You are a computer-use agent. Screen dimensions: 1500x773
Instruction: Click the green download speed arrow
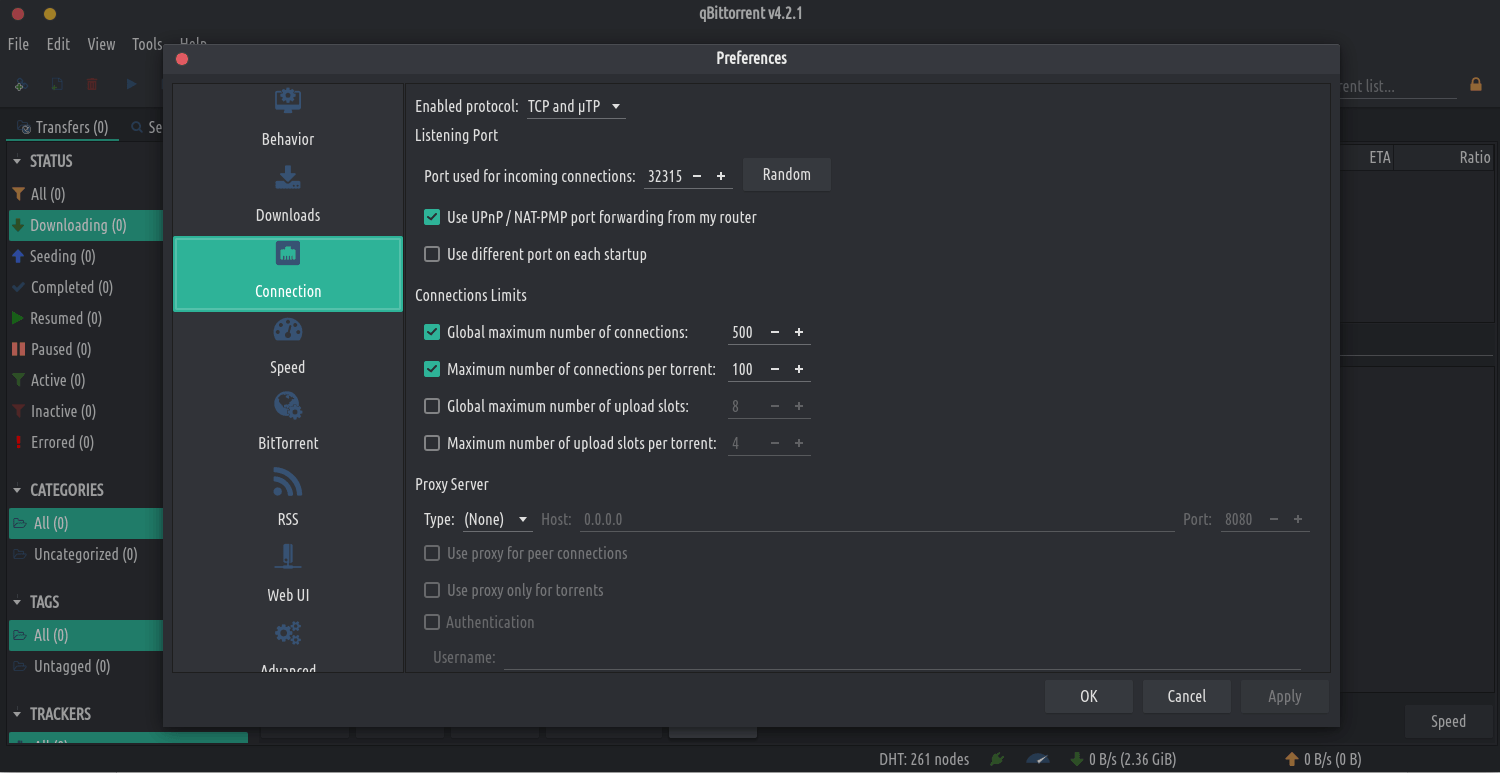point(1077,759)
